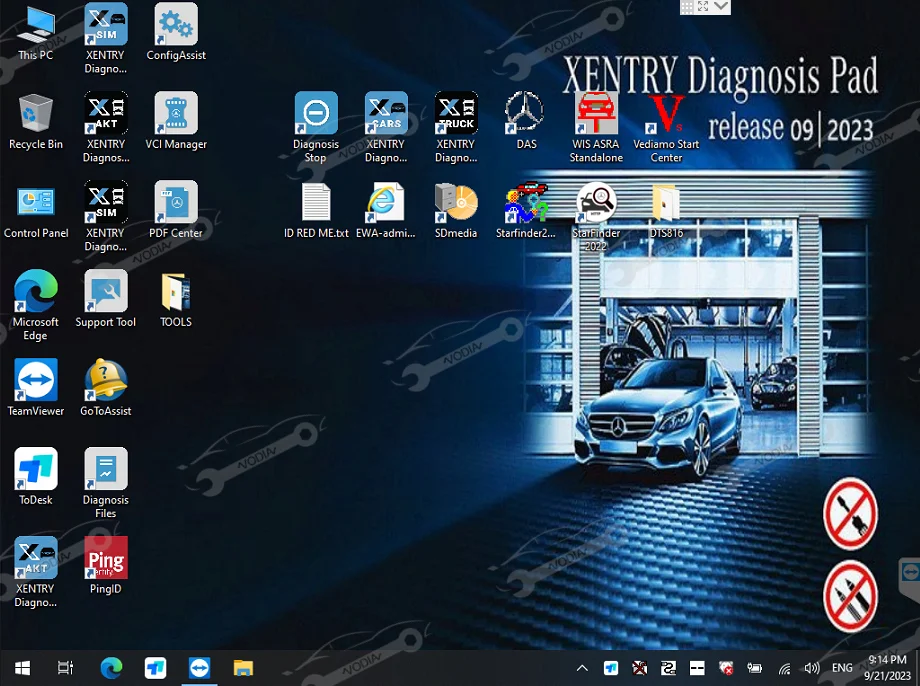Open the TeamViewer desktop shortcut
The image size is (920, 686).
pyautogui.click(x=35, y=387)
